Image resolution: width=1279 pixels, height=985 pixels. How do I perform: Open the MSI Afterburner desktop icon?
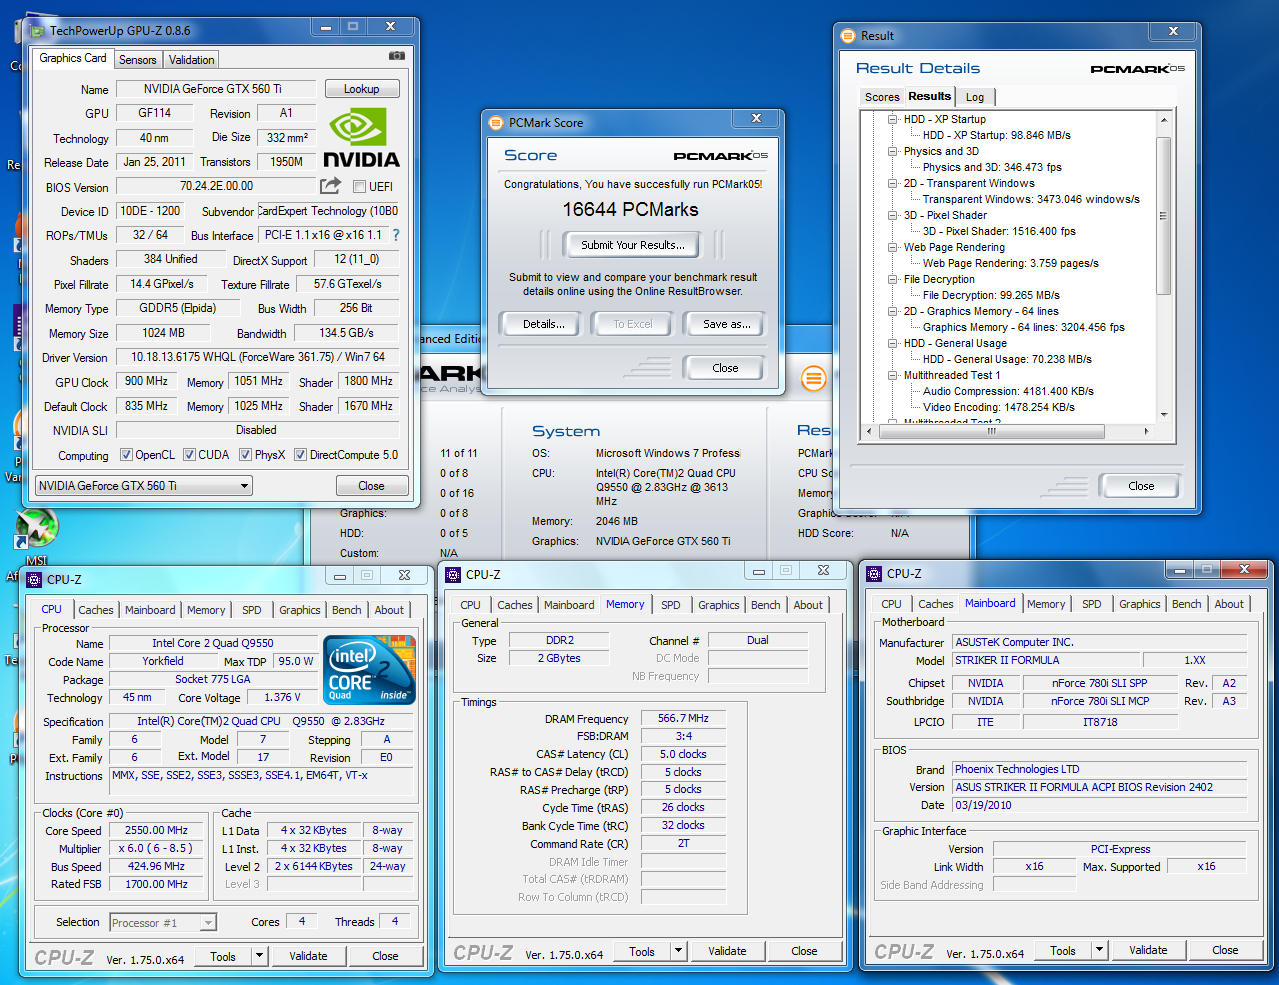point(37,530)
